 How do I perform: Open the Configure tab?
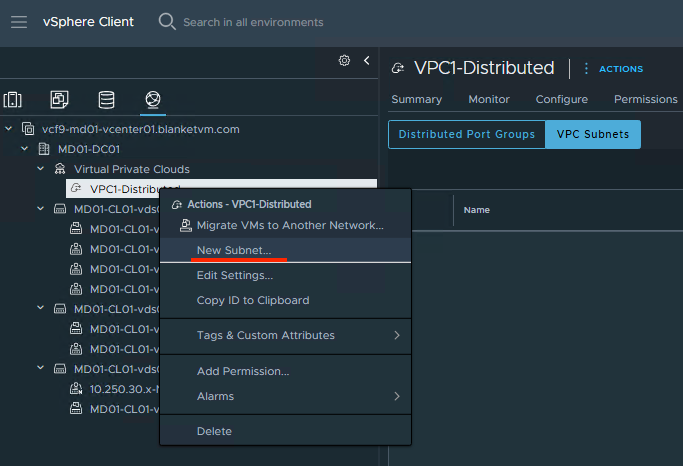(x=561, y=99)
